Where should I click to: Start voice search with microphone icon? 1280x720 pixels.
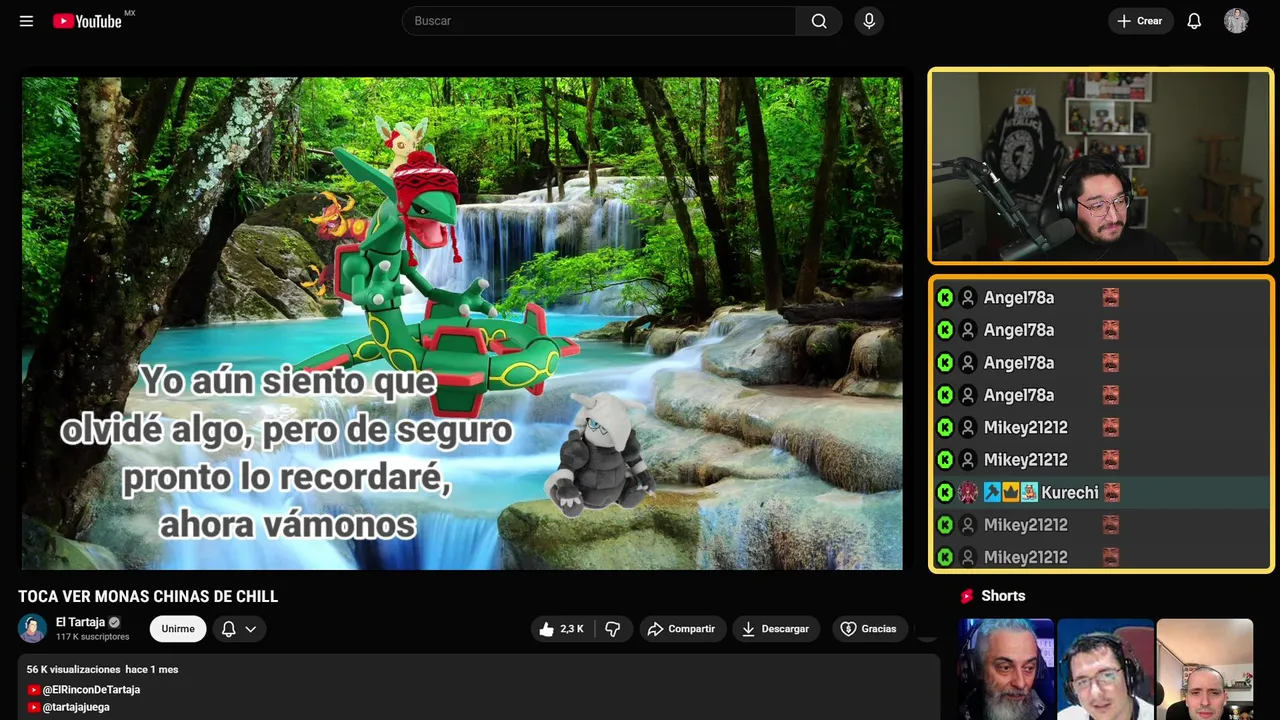pos(869,21)
